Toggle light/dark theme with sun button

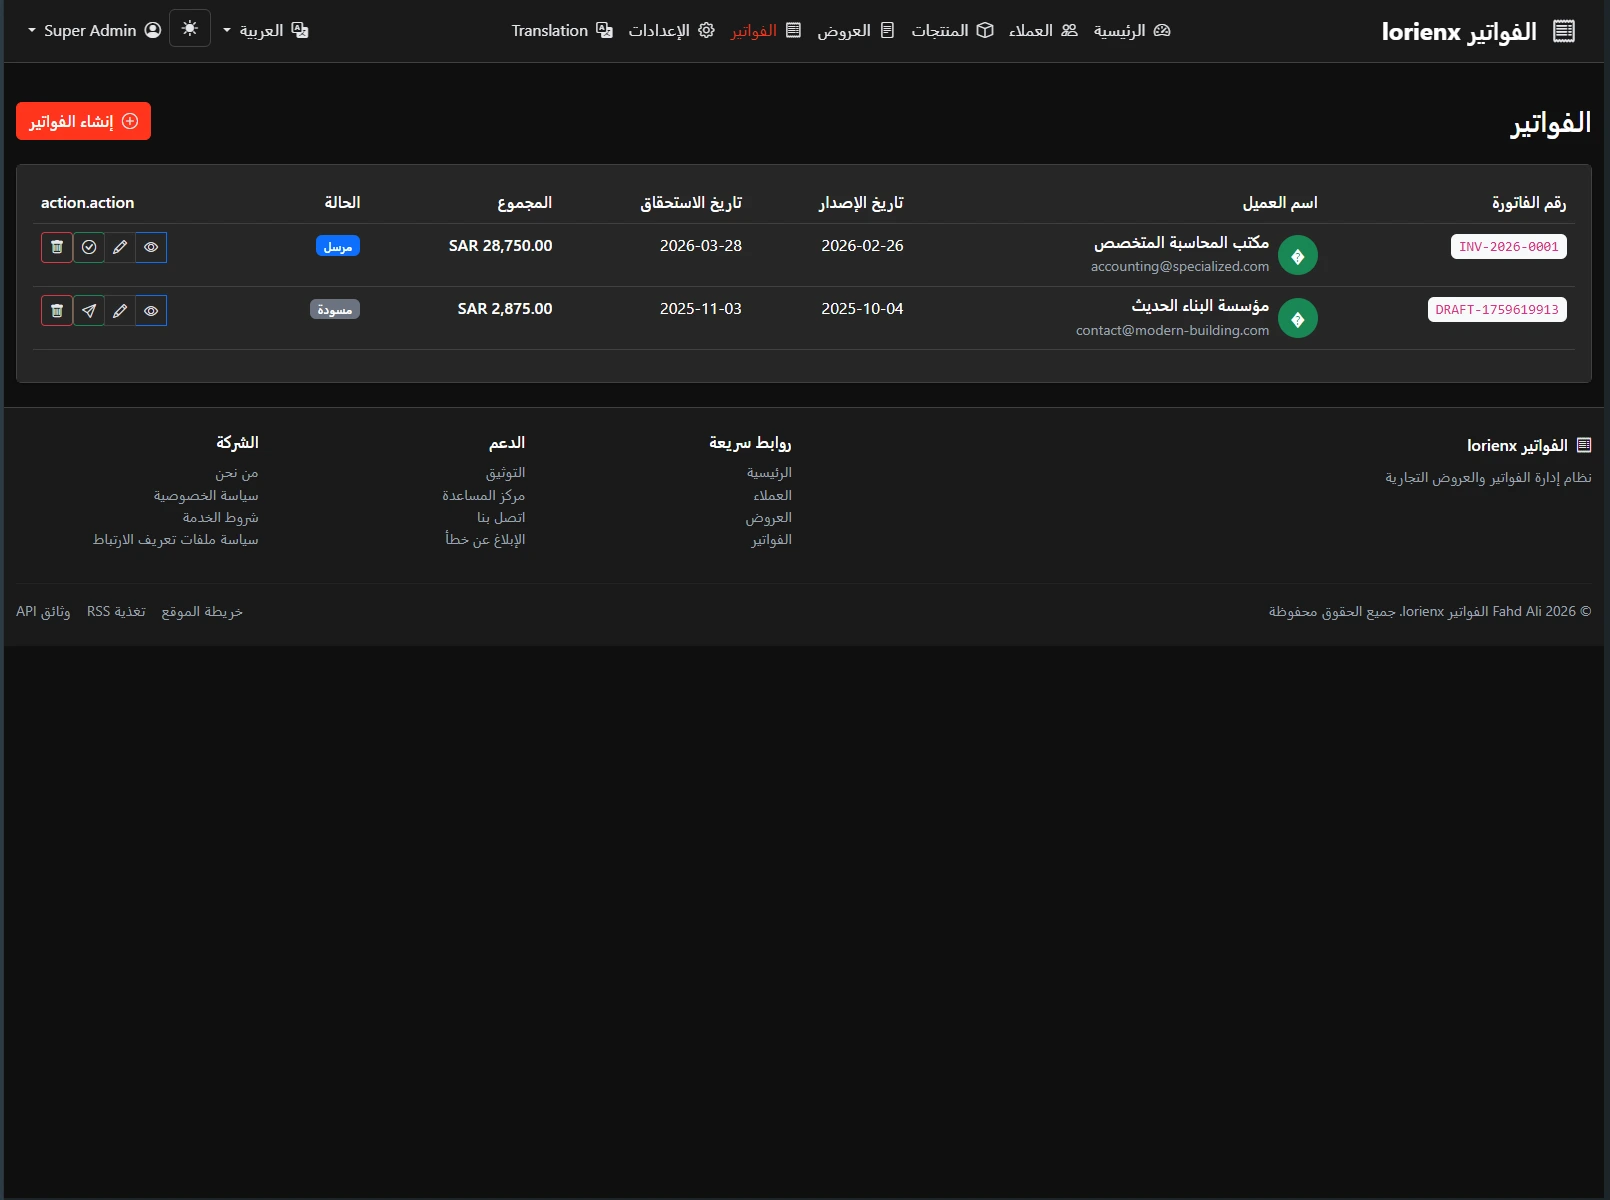(x=190, y=29)
